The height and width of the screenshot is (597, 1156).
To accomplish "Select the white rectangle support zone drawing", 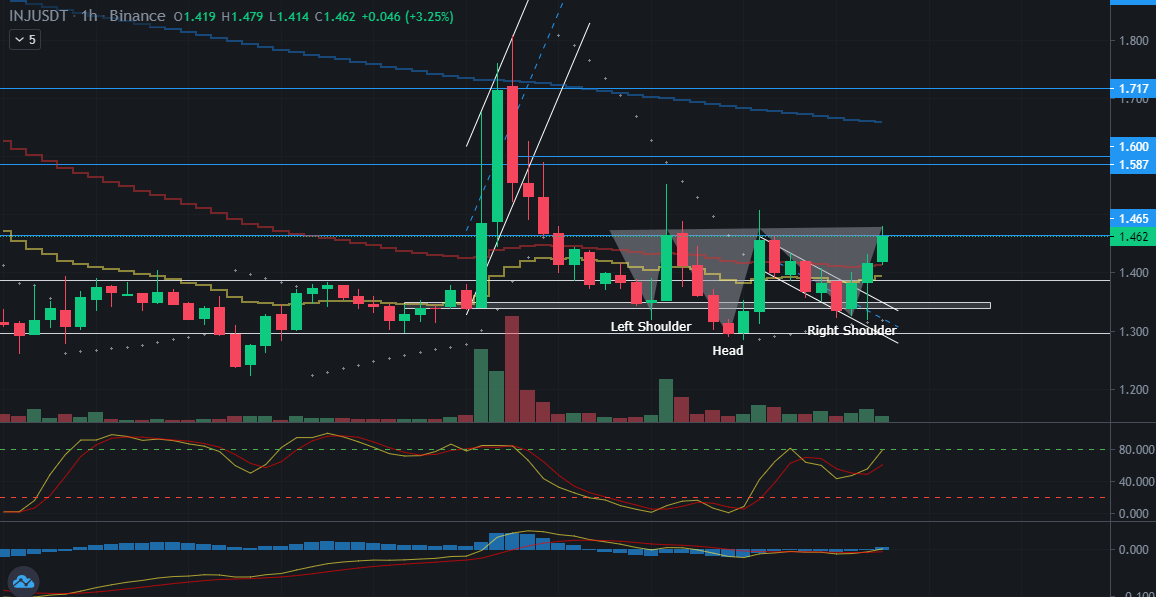I will [697, 305].
